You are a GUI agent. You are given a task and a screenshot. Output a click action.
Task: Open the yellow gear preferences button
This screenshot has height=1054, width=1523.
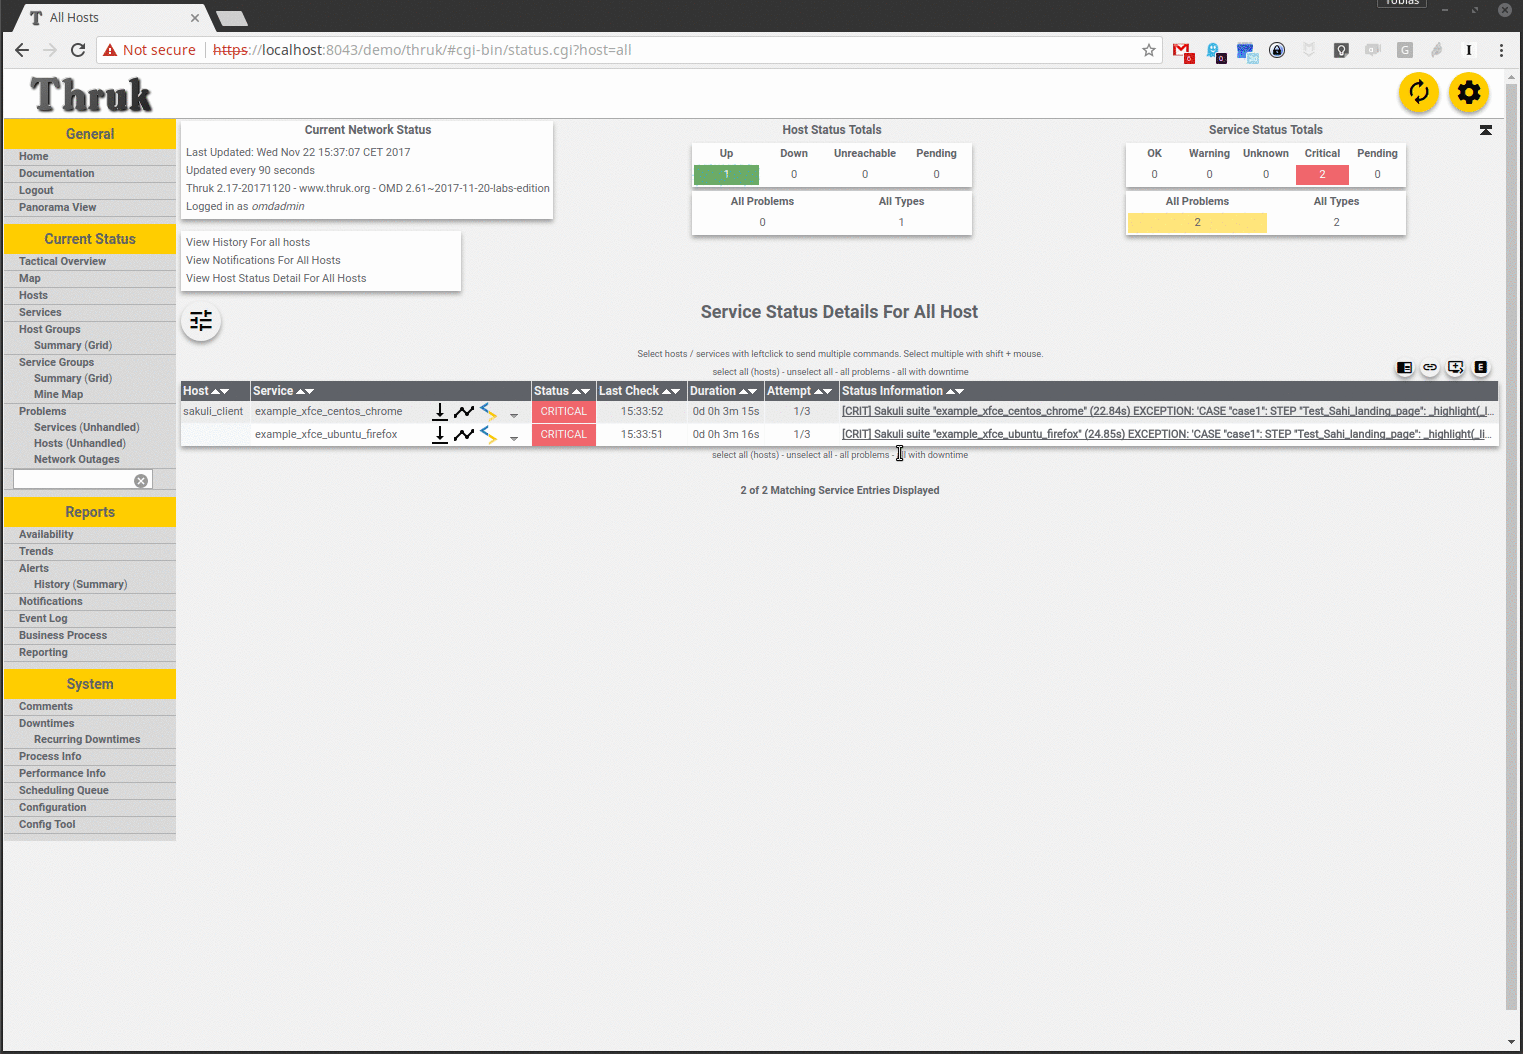coord(1468,93)
